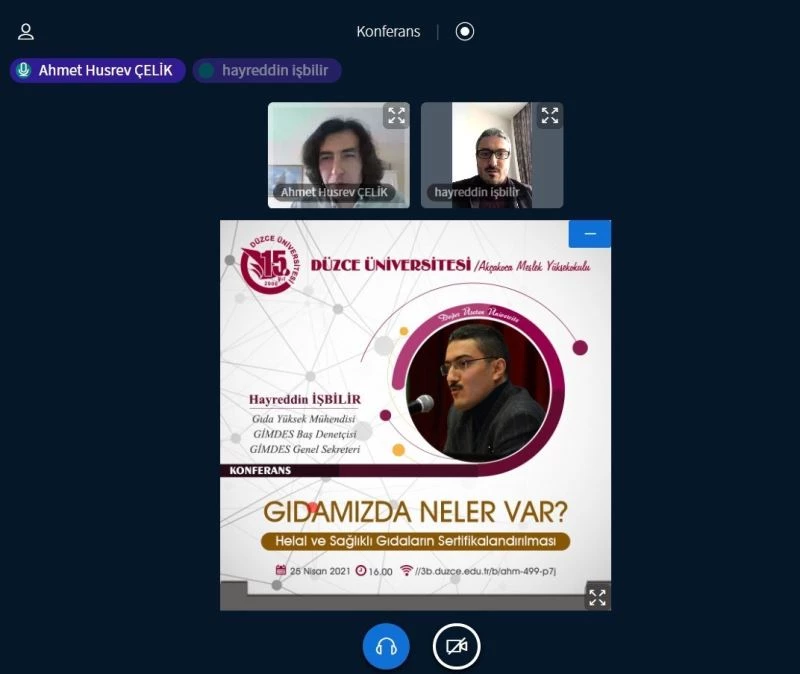This screenshot has width=800, height=674.
Task: Open Ahmet Husrev ÇELİK webcam name dropdown
Action: [334, 192]
